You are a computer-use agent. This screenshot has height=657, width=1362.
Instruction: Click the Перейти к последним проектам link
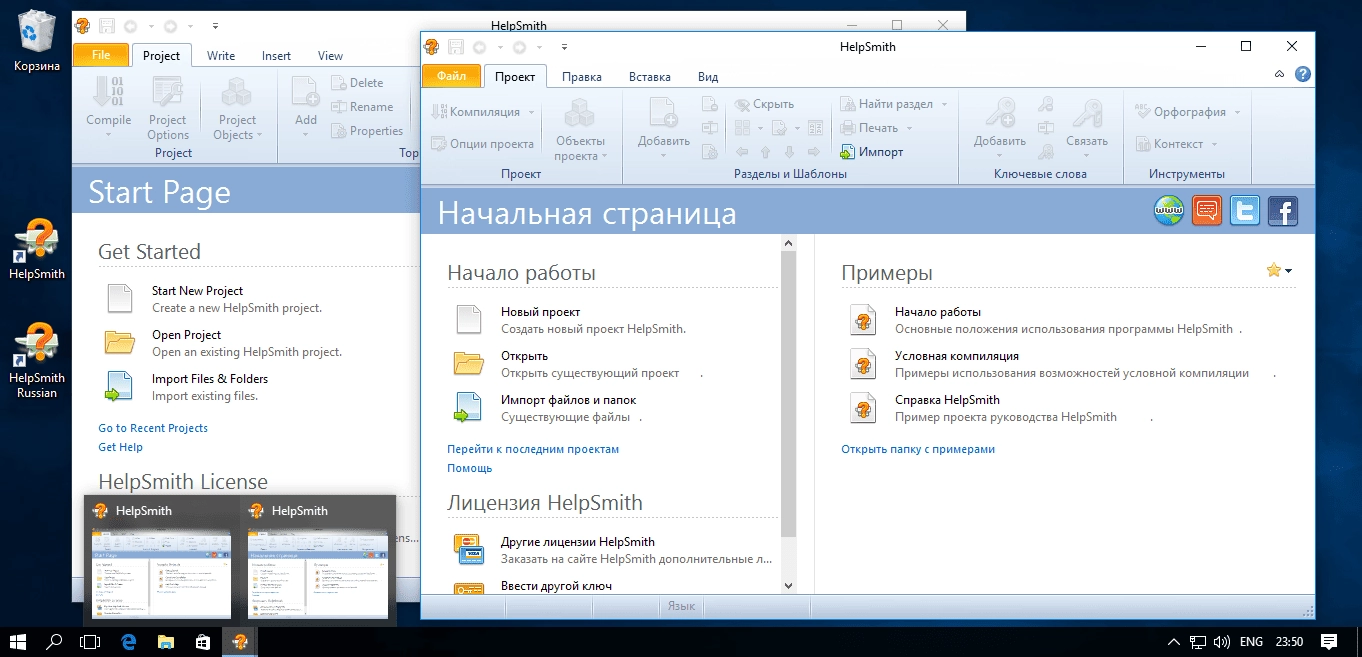click(x=533, y=449)
